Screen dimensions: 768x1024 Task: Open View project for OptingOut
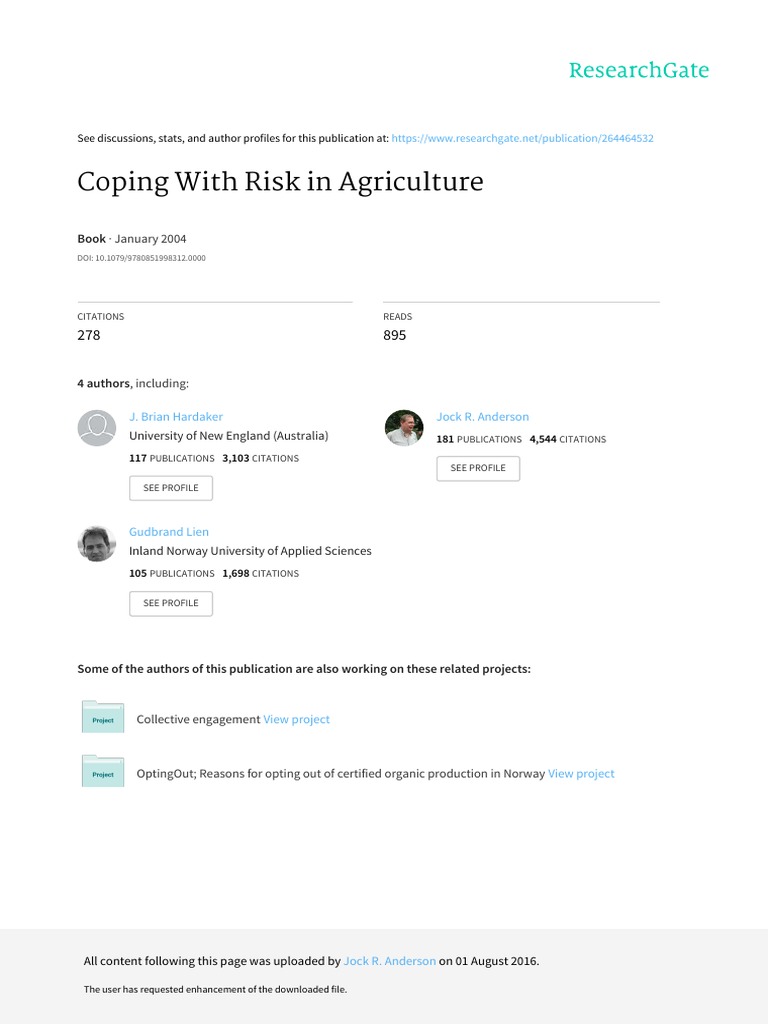tap(581, 773)
